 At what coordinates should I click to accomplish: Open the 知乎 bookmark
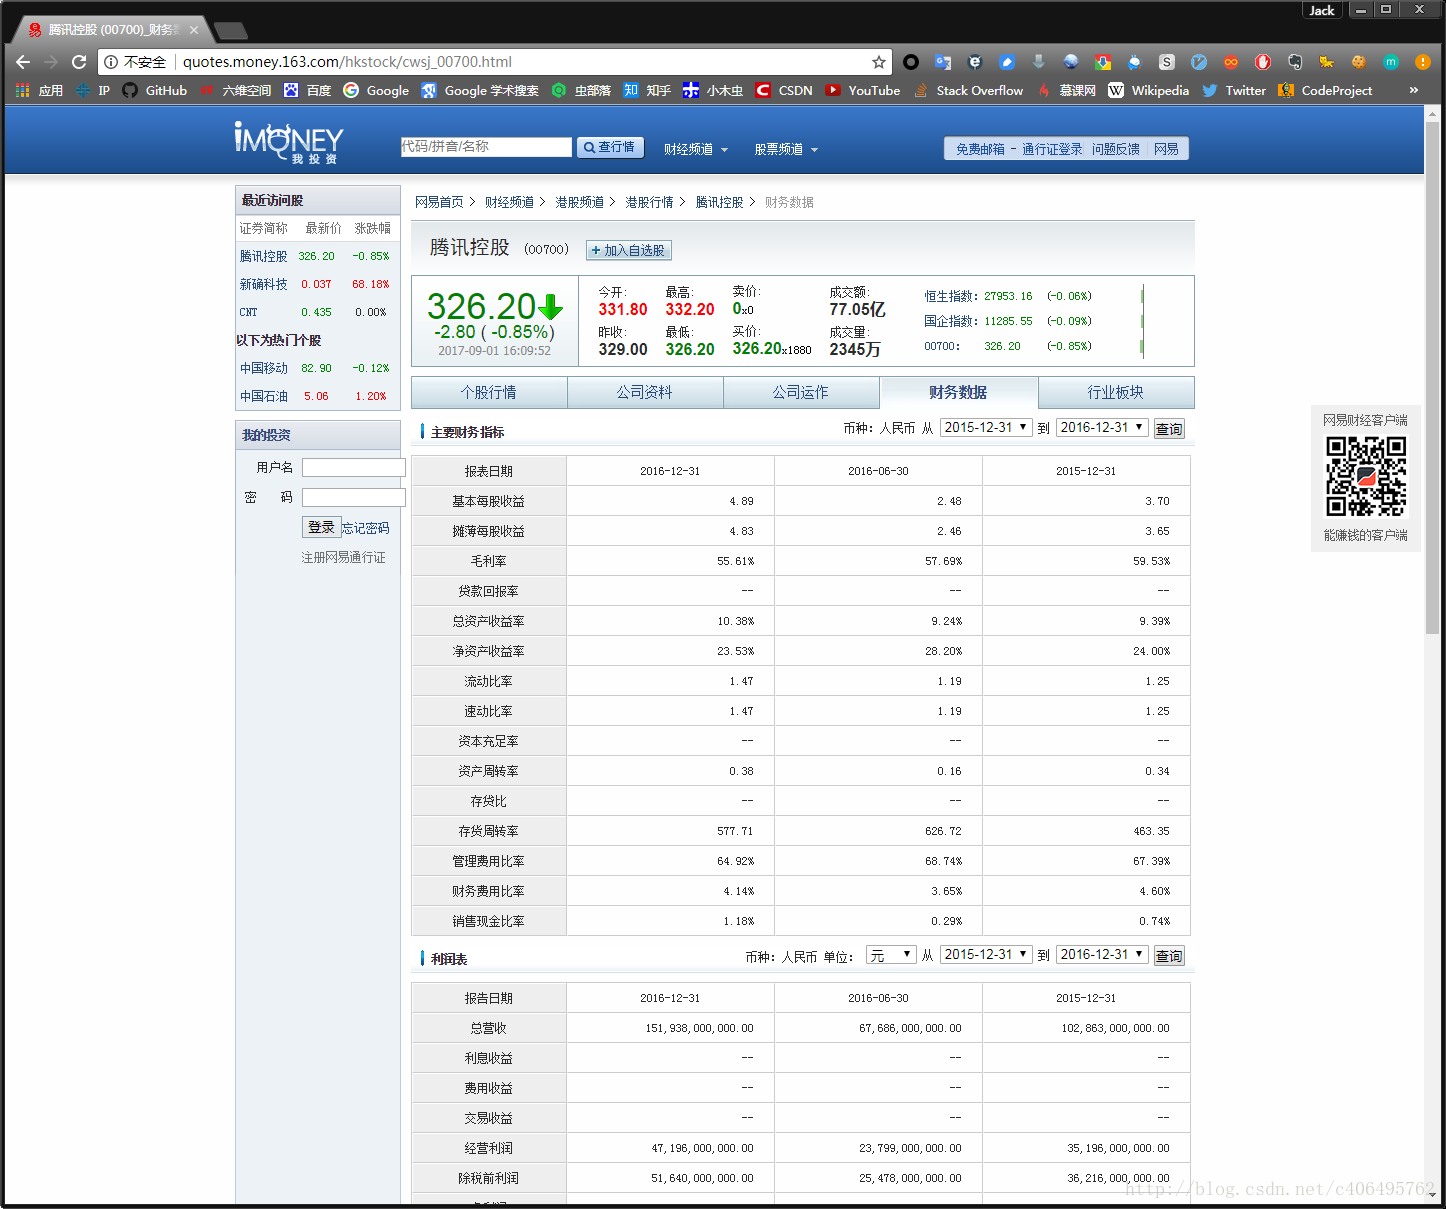647,90
